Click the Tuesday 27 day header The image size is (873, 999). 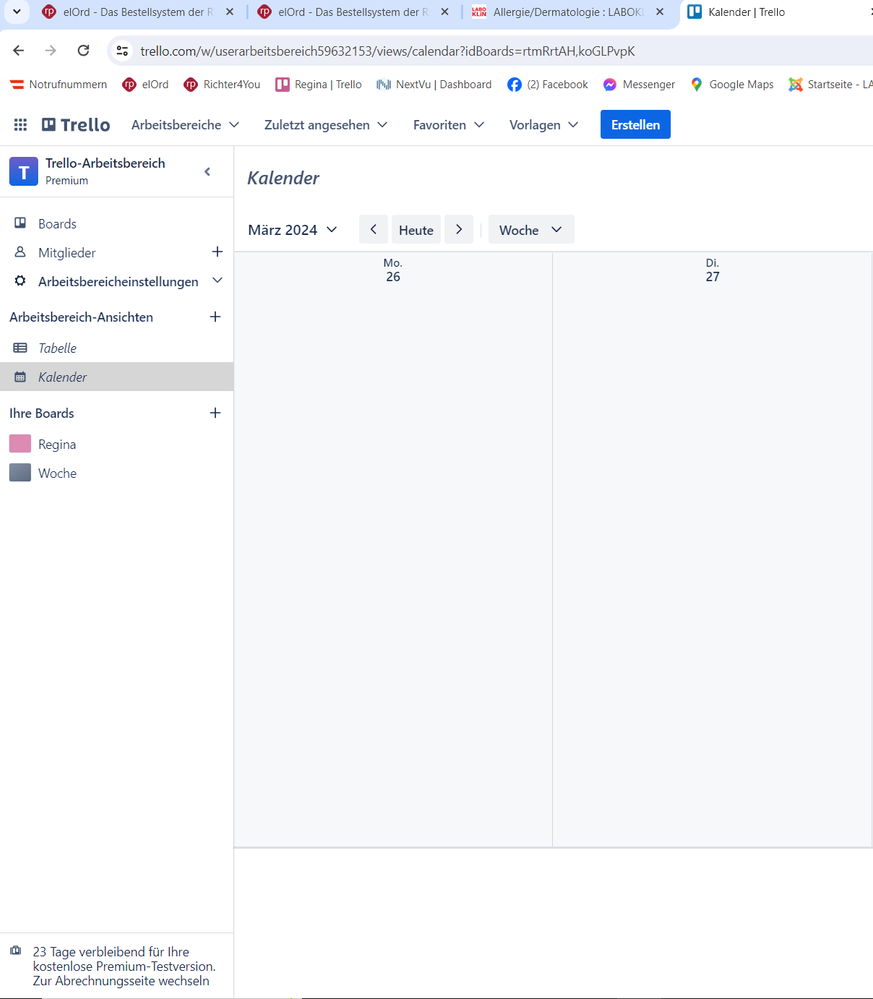(712, 270)
